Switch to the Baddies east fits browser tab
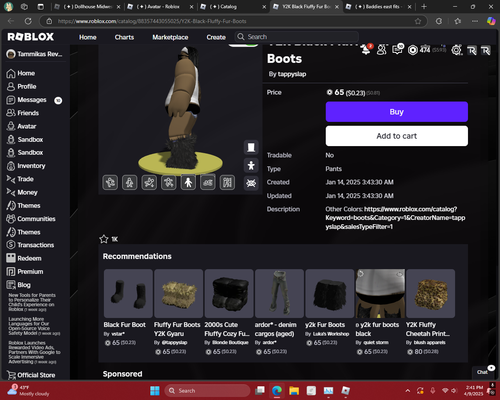 [x=378, y=7]
